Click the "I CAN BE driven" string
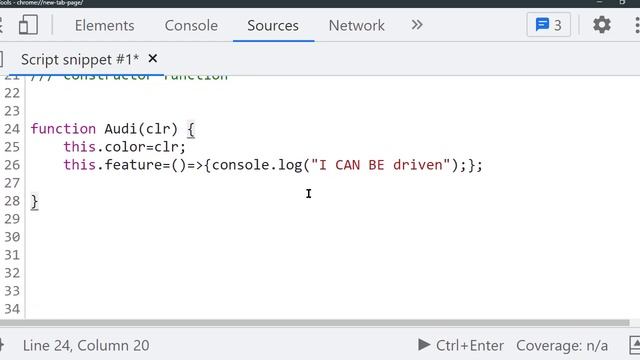 (380, 165)
